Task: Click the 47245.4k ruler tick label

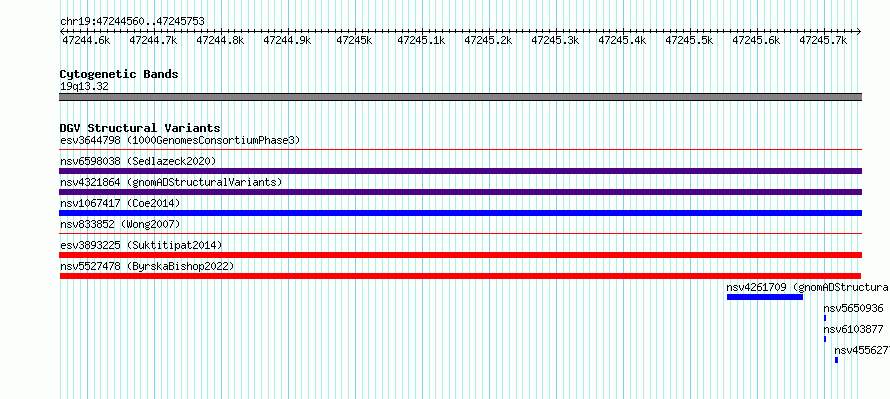Action: (x=622, y=40)
